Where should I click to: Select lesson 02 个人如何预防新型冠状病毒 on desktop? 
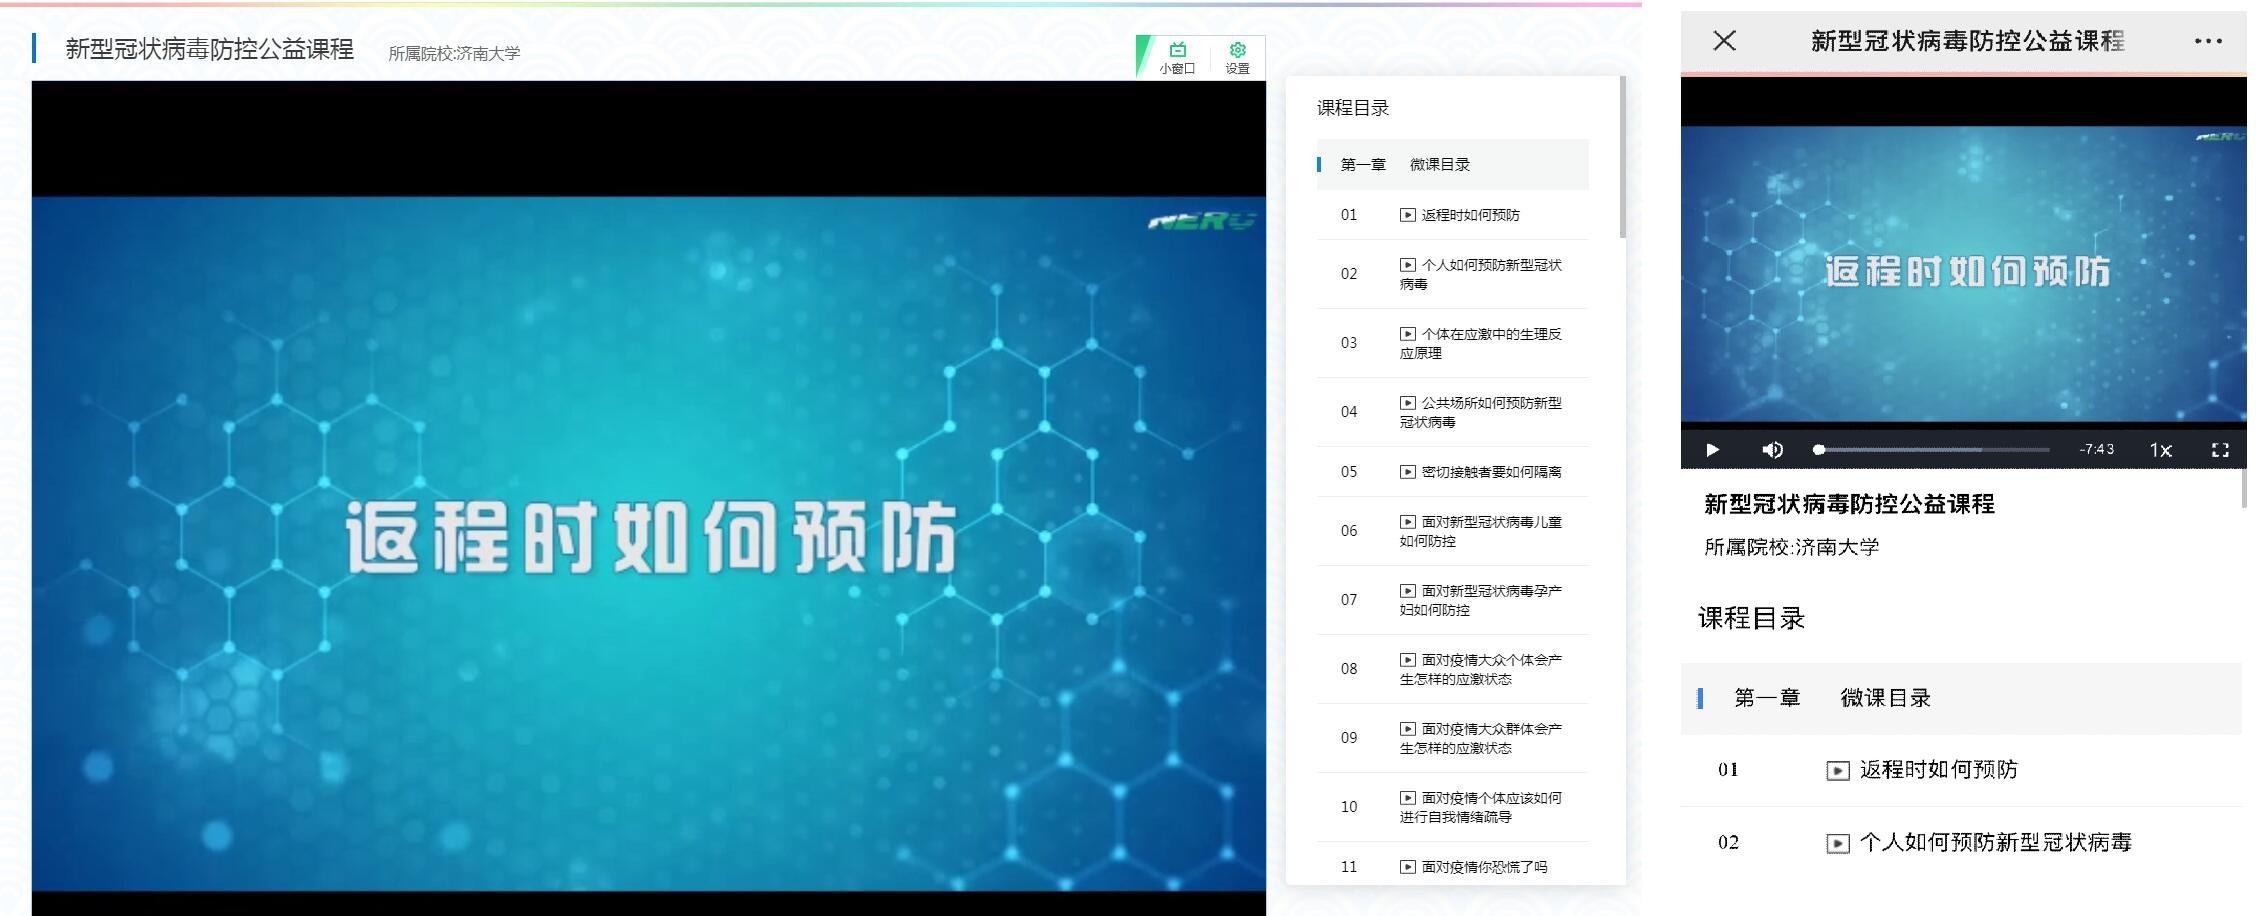(x=1452, y=274)
